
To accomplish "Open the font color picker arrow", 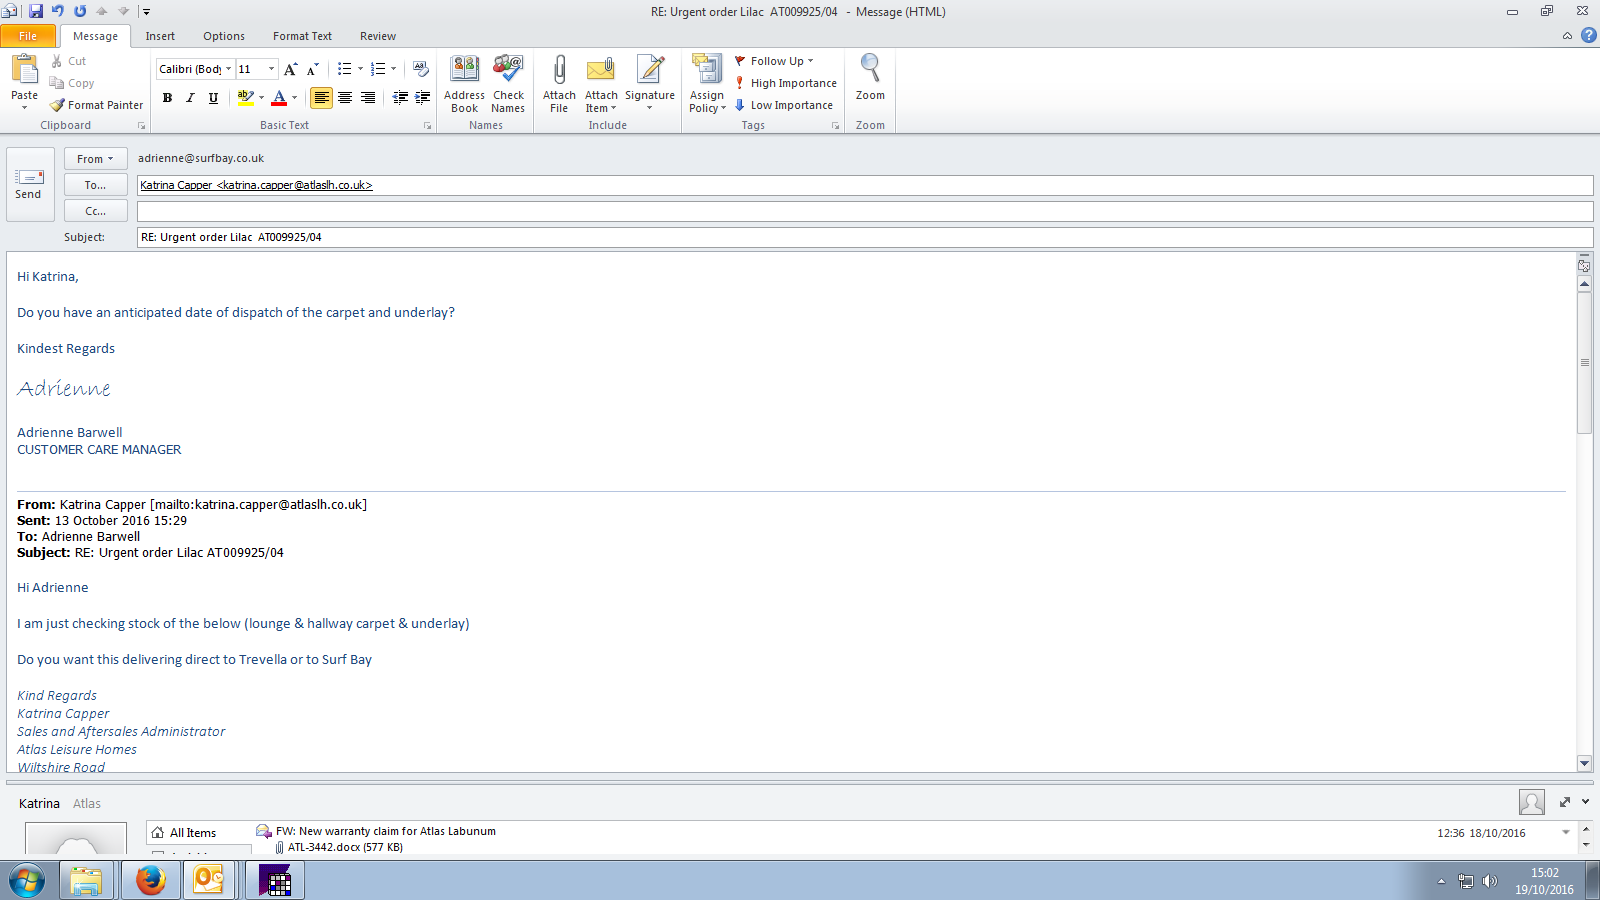I will point(294,98).
